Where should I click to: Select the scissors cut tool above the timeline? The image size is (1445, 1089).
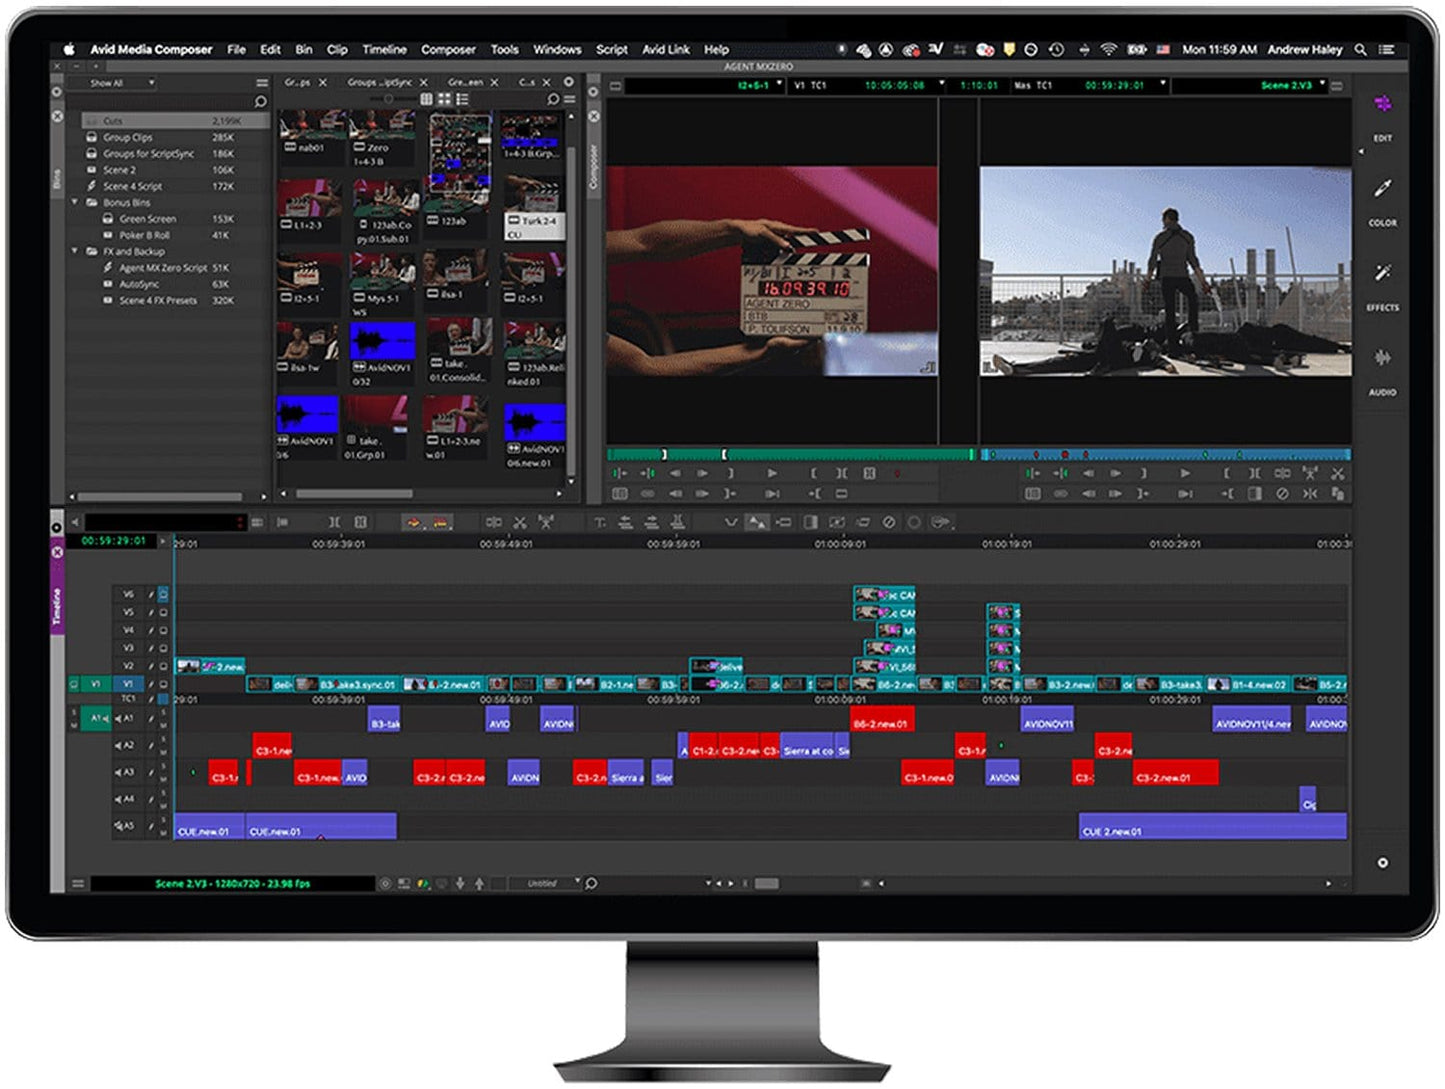click(x=521, y=522)
